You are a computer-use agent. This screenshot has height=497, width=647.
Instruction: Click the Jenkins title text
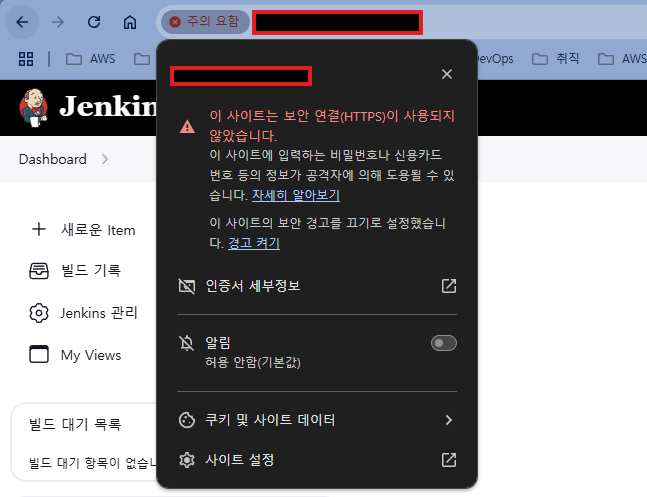pos(109,106)
